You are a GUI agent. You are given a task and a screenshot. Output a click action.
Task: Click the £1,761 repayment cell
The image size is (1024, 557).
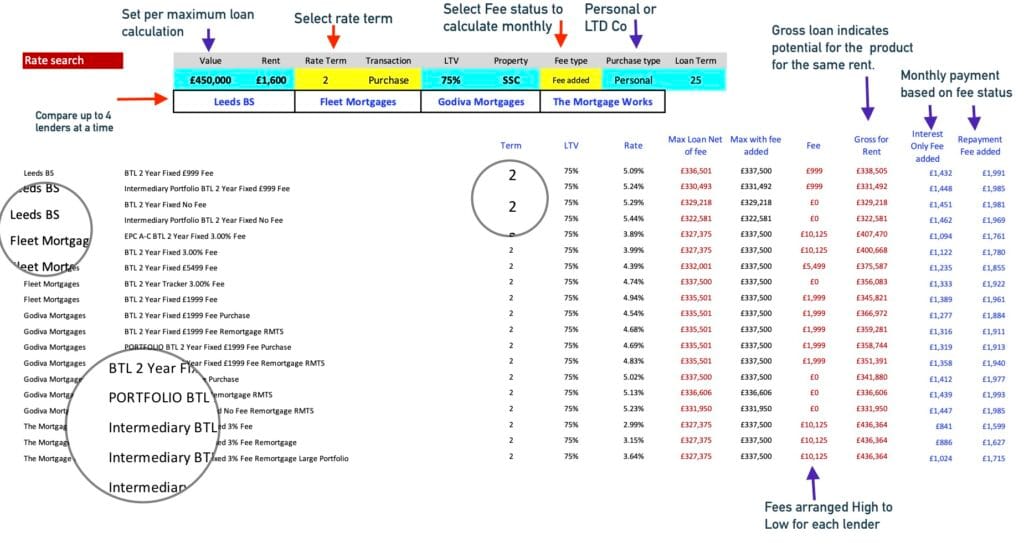pyautogui.click(x=993, y=237)
